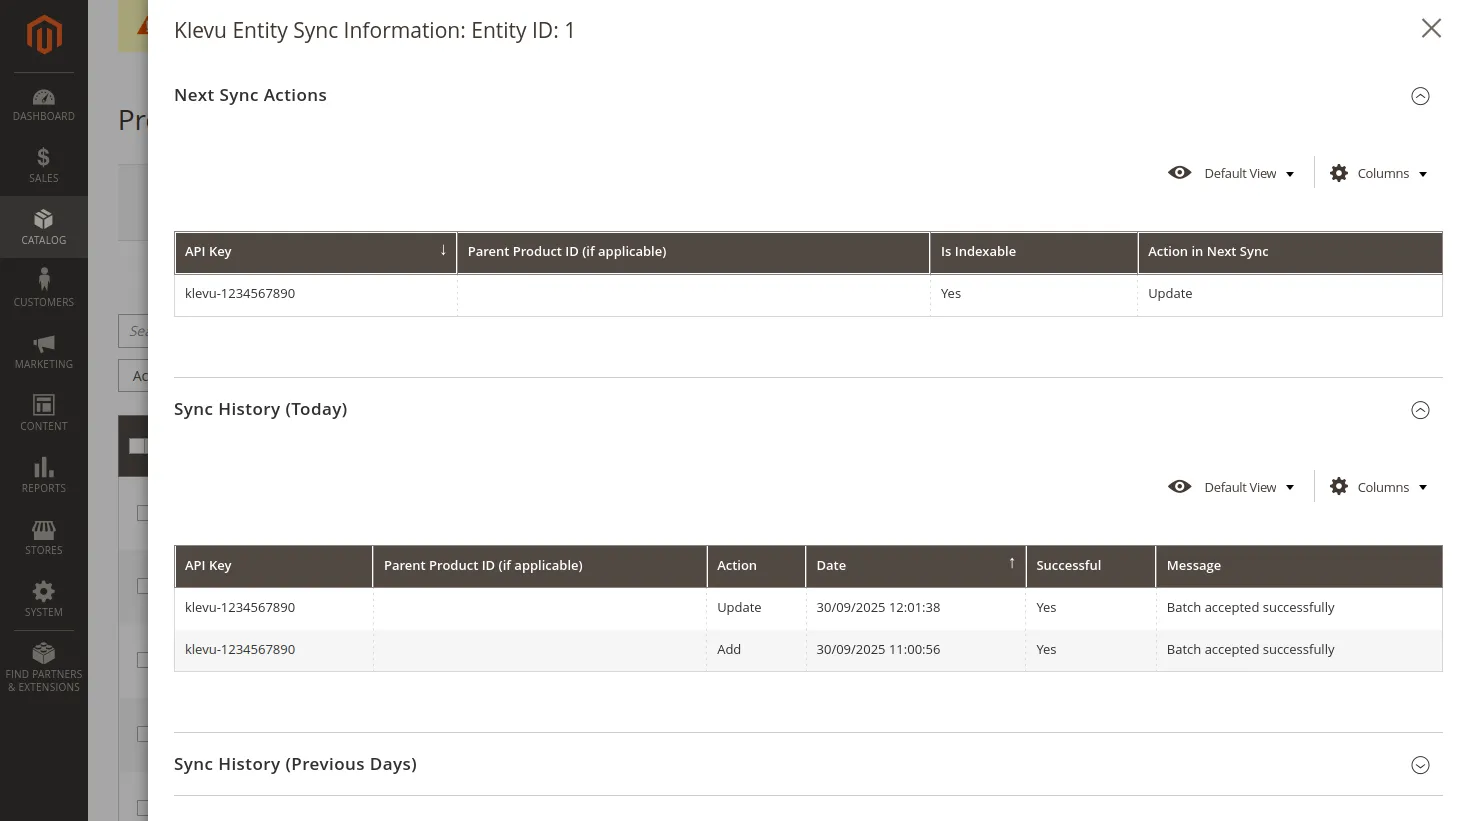Collapse the Sync History (Today) section
Viewport: 1464px width, 821px height.
1420,410
